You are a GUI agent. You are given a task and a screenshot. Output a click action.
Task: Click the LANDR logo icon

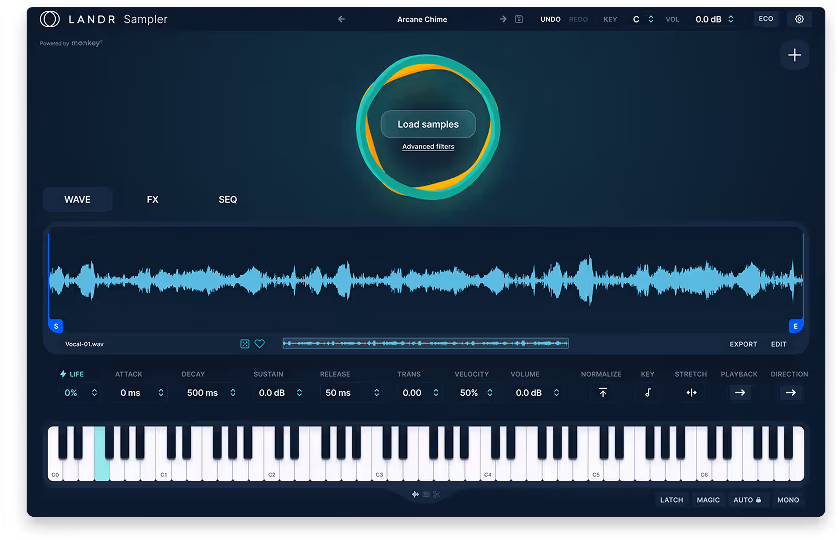(x=50, y=19)
